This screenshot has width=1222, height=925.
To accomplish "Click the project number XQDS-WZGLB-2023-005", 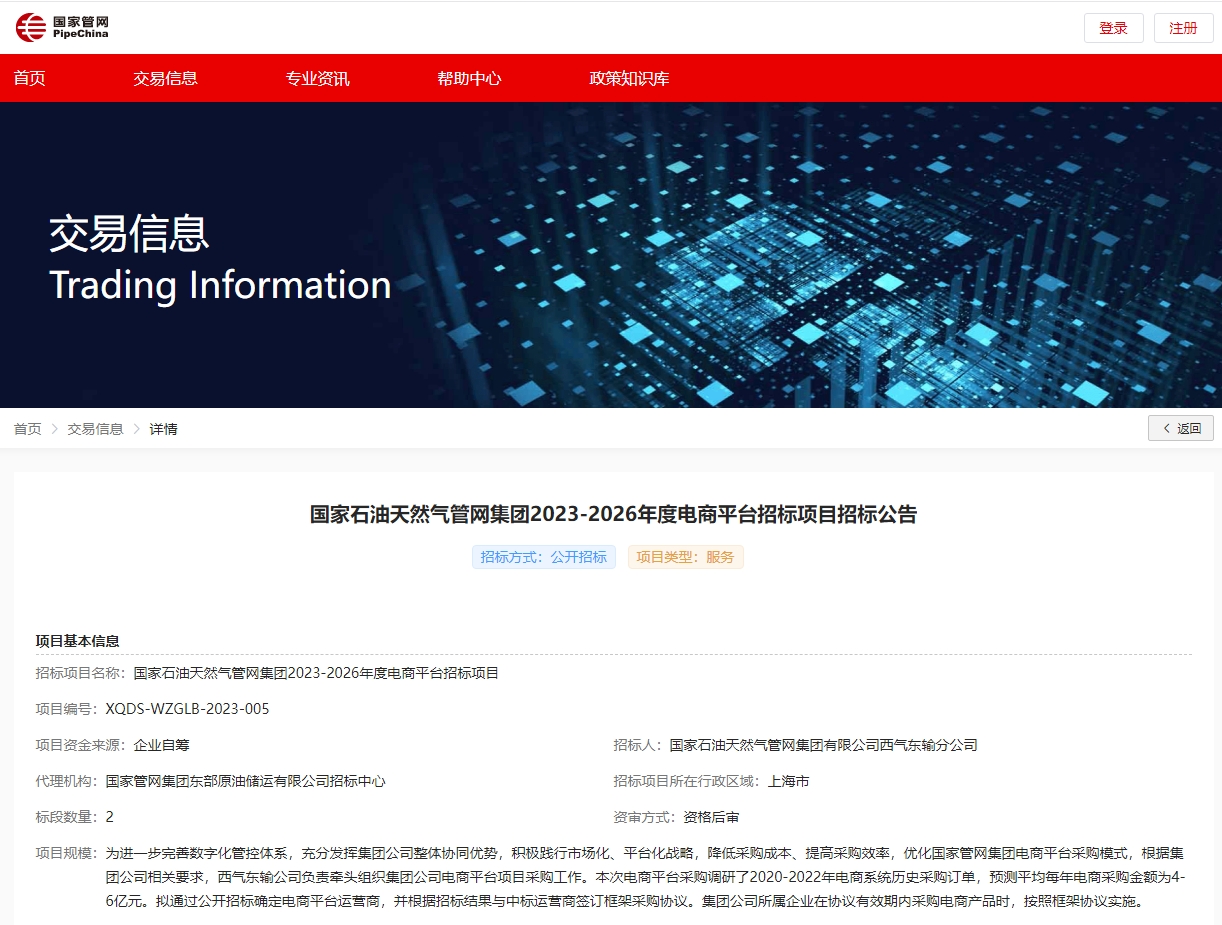I will click(x=187, y=709).
